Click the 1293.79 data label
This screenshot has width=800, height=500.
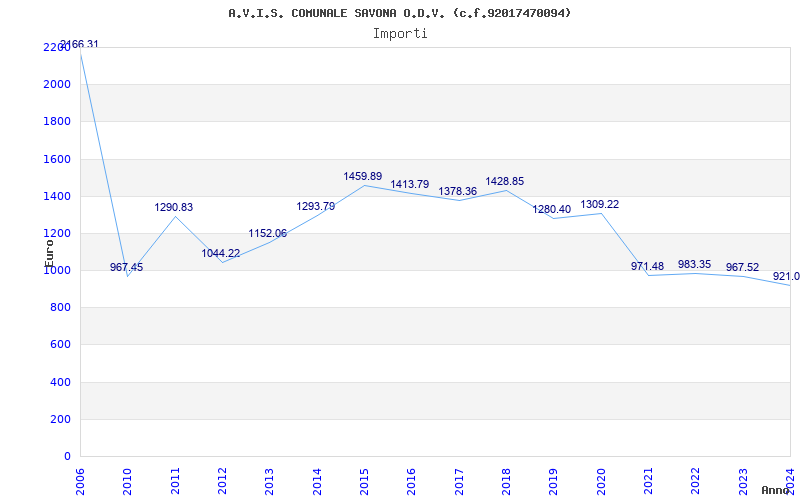[316, 207]
